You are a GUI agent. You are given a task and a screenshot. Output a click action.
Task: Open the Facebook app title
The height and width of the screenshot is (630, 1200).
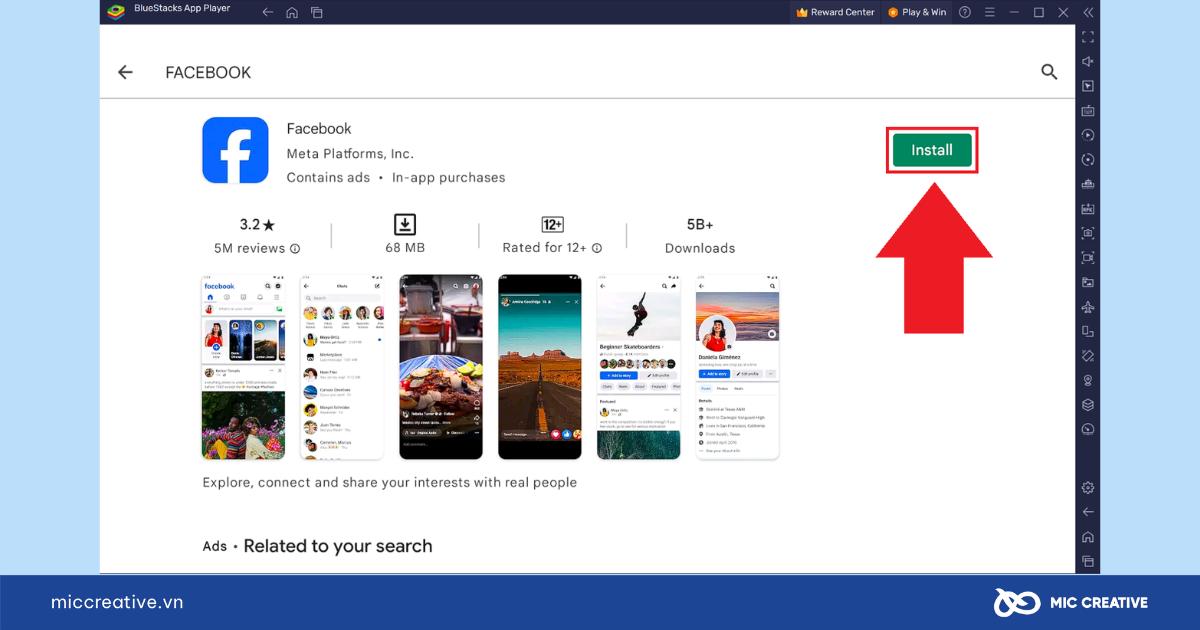(x=319, y=128)
